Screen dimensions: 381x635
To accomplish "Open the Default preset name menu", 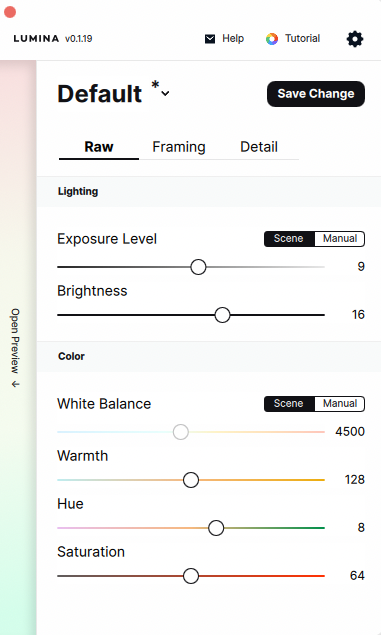I will 100,94.
